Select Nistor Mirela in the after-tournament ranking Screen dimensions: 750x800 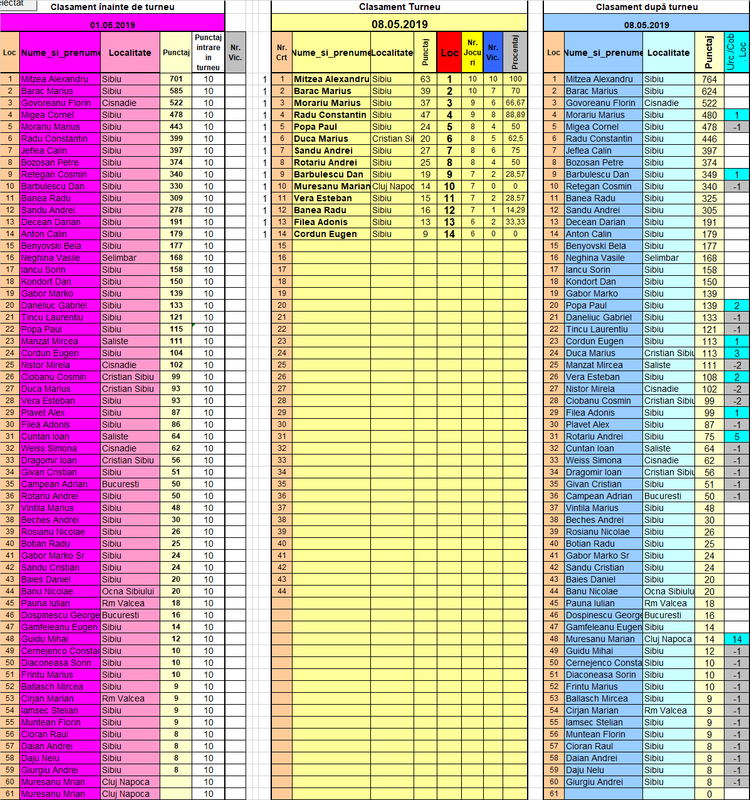click(x=603, y=389)
